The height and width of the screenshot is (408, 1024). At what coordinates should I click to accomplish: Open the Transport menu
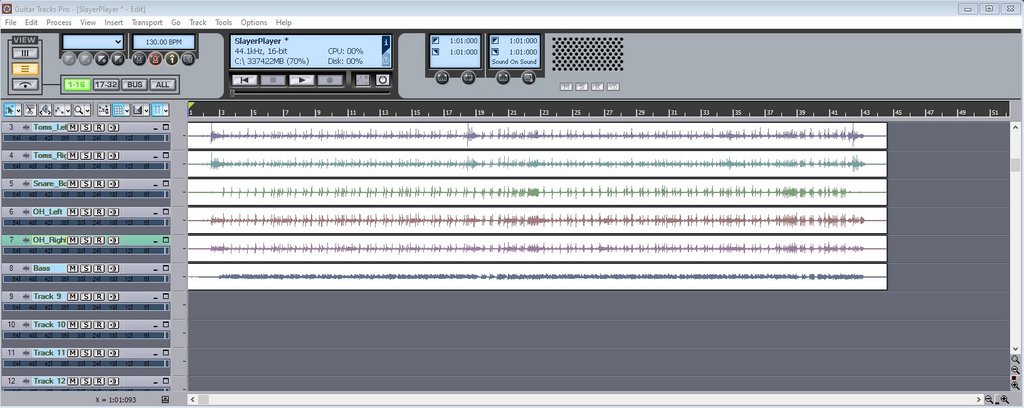point(147,22)
